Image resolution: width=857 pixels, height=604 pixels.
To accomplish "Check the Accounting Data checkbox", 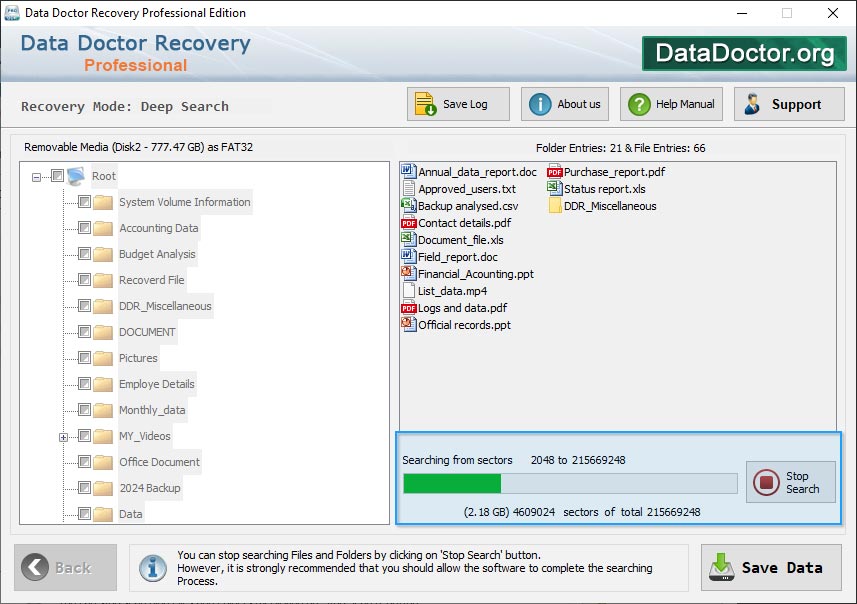I will click(x=84, y=227).
